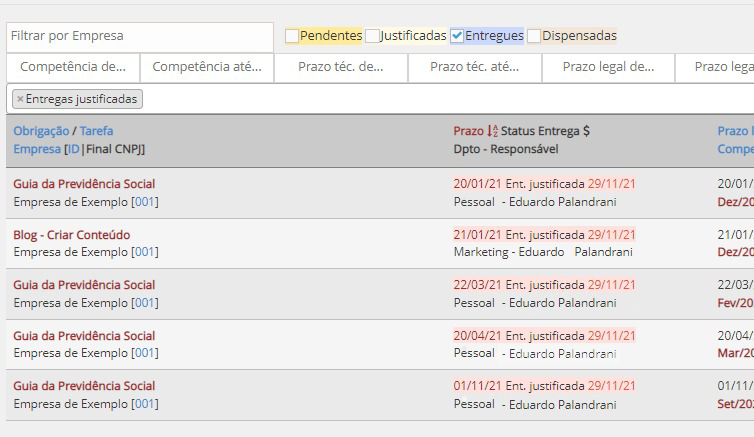This screenshot has height=437, width=754.
Task: Check the Pendentes checkbox
Action: [292, 36]
